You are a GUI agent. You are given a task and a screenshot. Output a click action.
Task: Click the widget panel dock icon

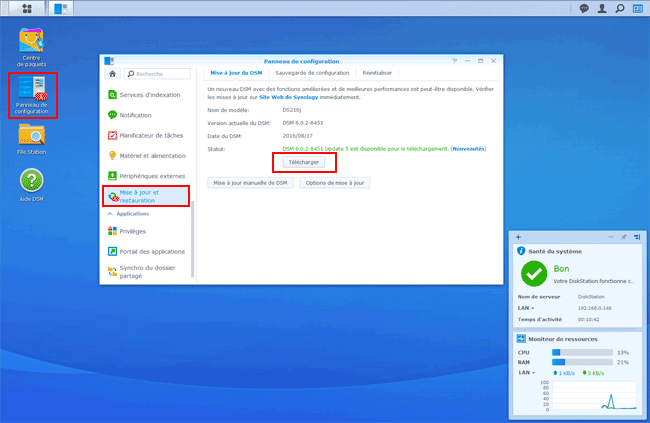pyautogui.click(x=637, y=237)
